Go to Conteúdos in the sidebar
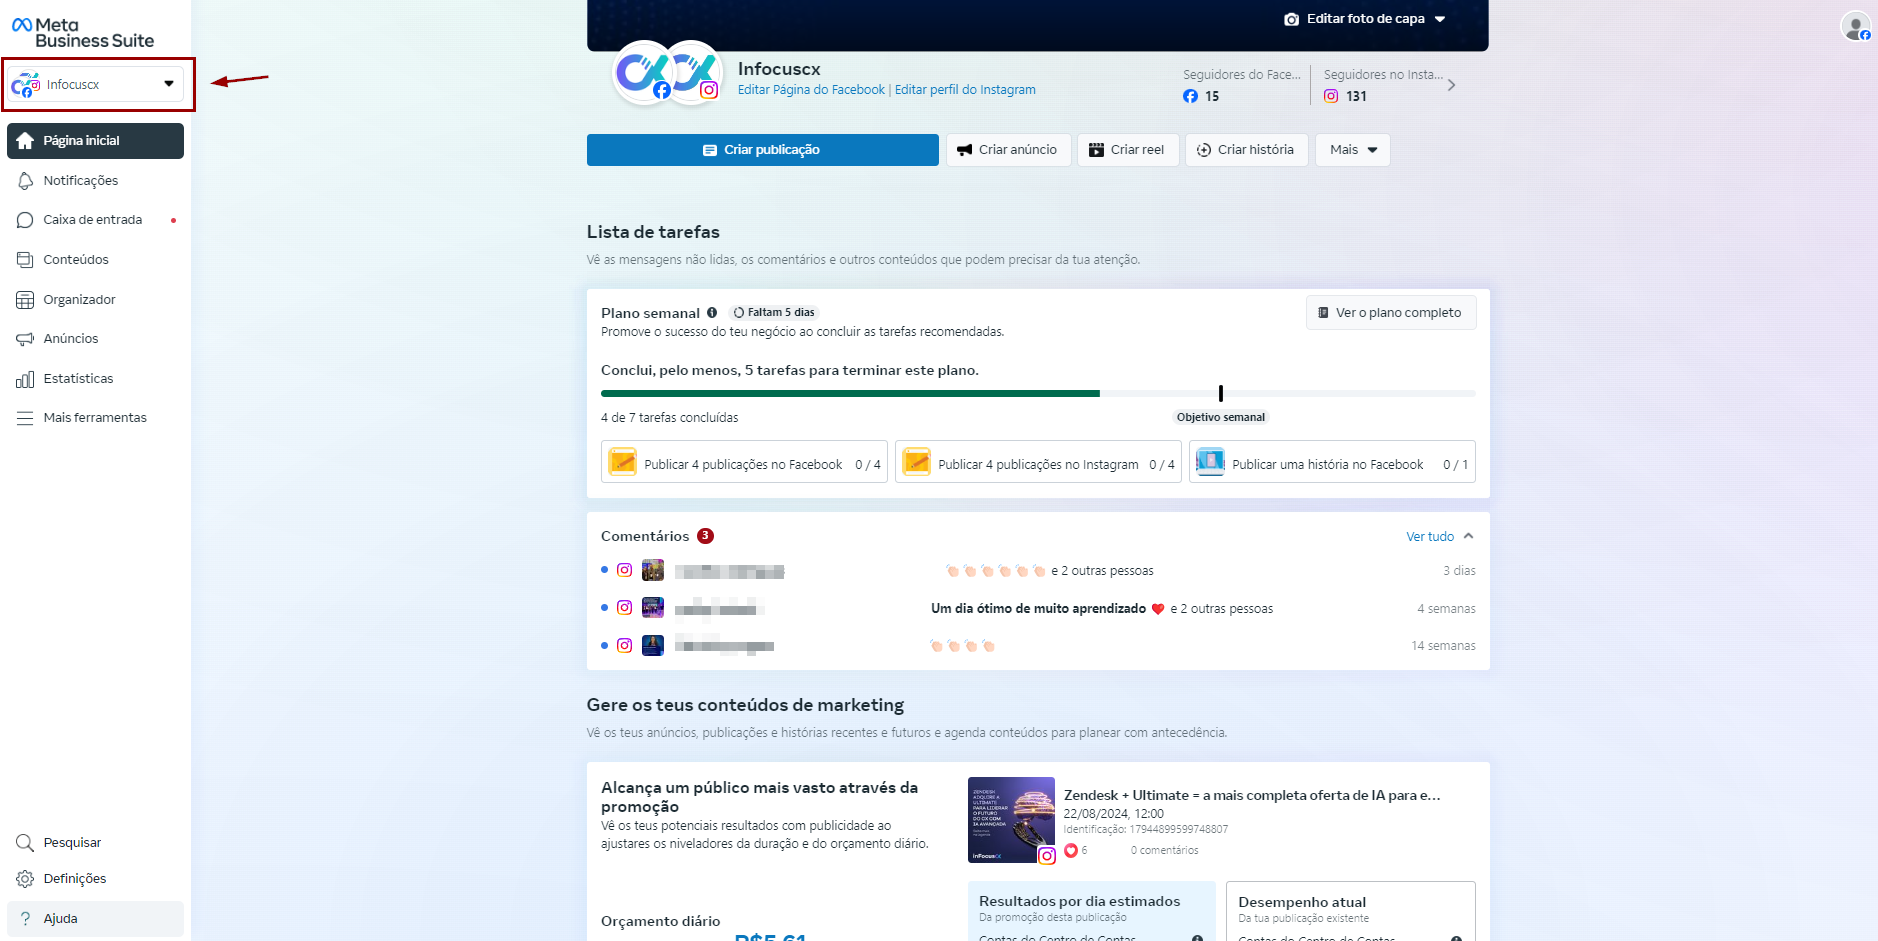 tap(76, 260)
